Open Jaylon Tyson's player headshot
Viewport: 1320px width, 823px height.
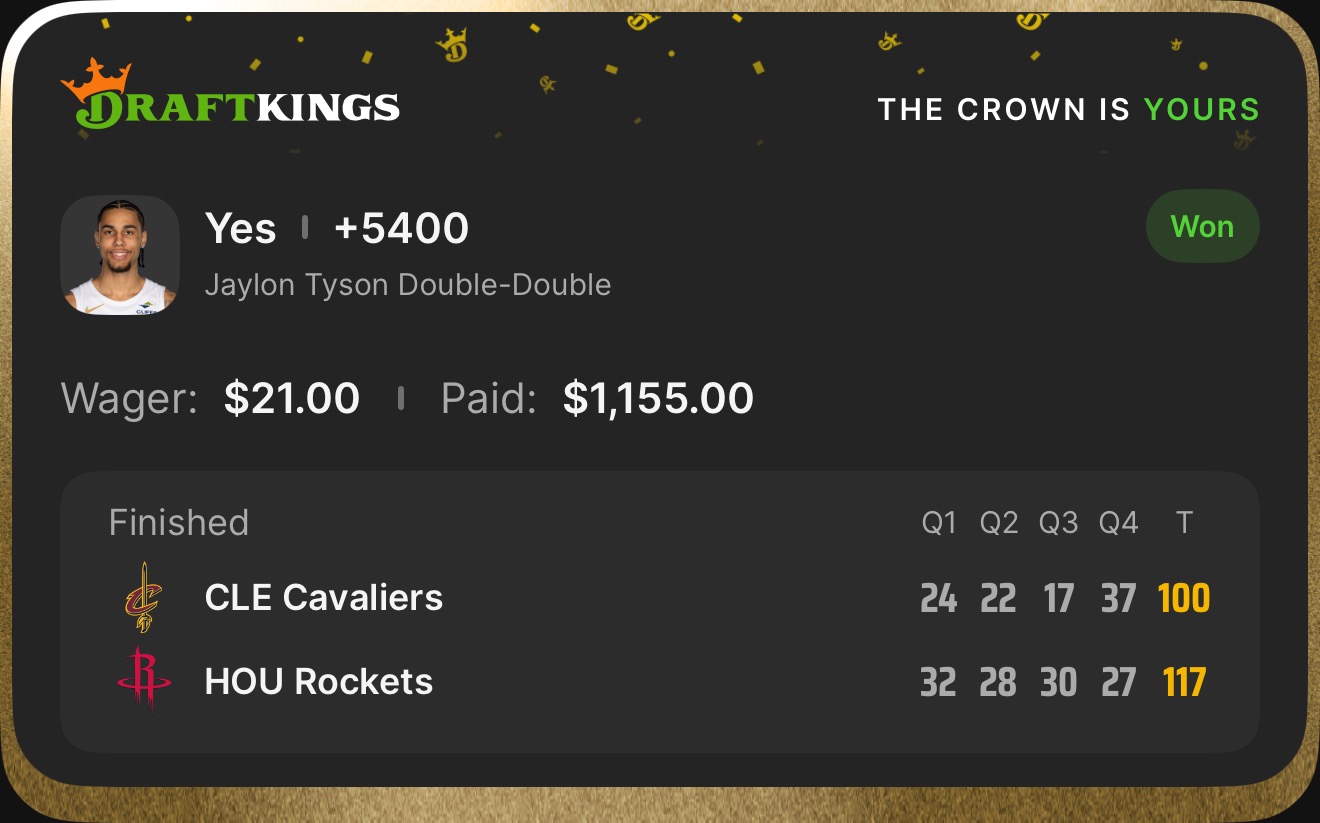[x=120, y=255]
